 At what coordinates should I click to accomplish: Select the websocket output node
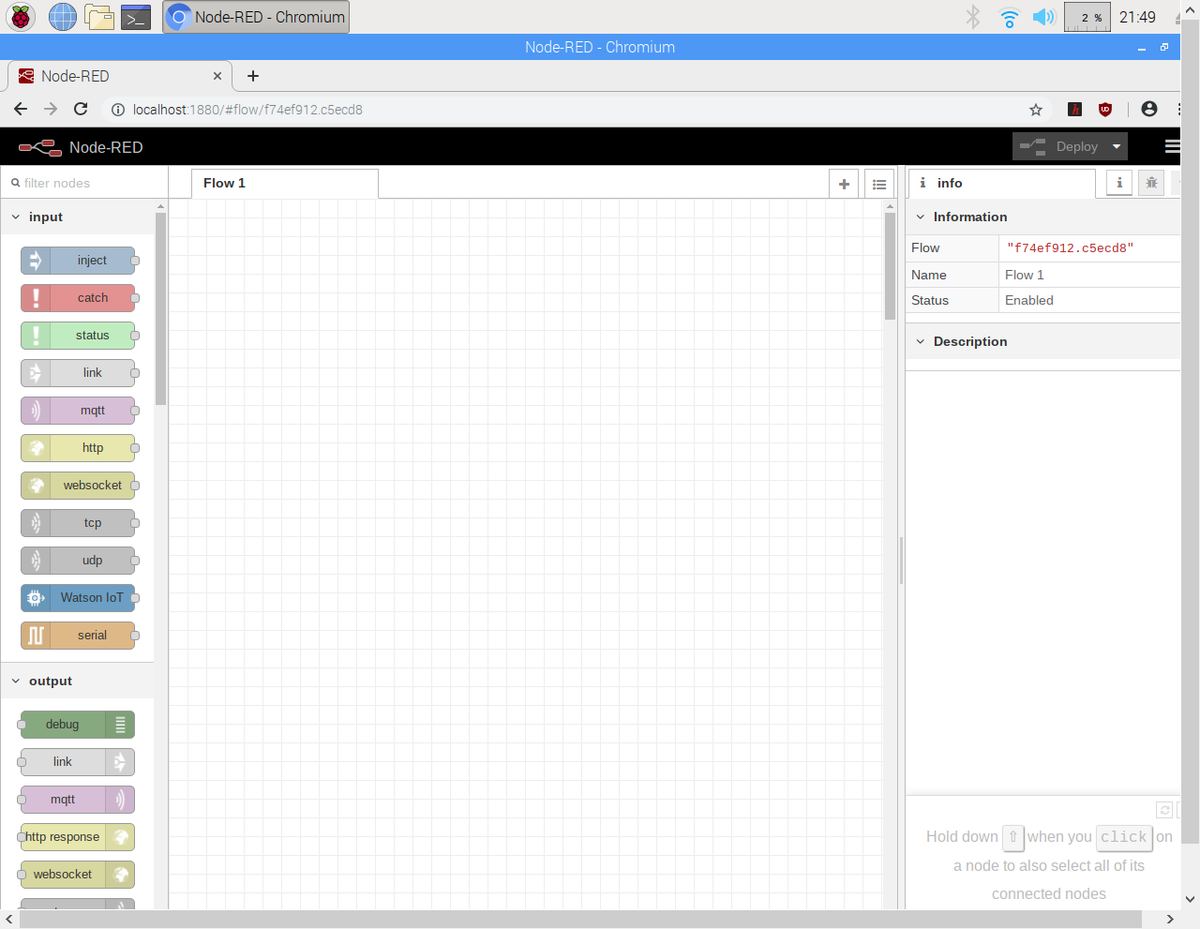[77, 874]
